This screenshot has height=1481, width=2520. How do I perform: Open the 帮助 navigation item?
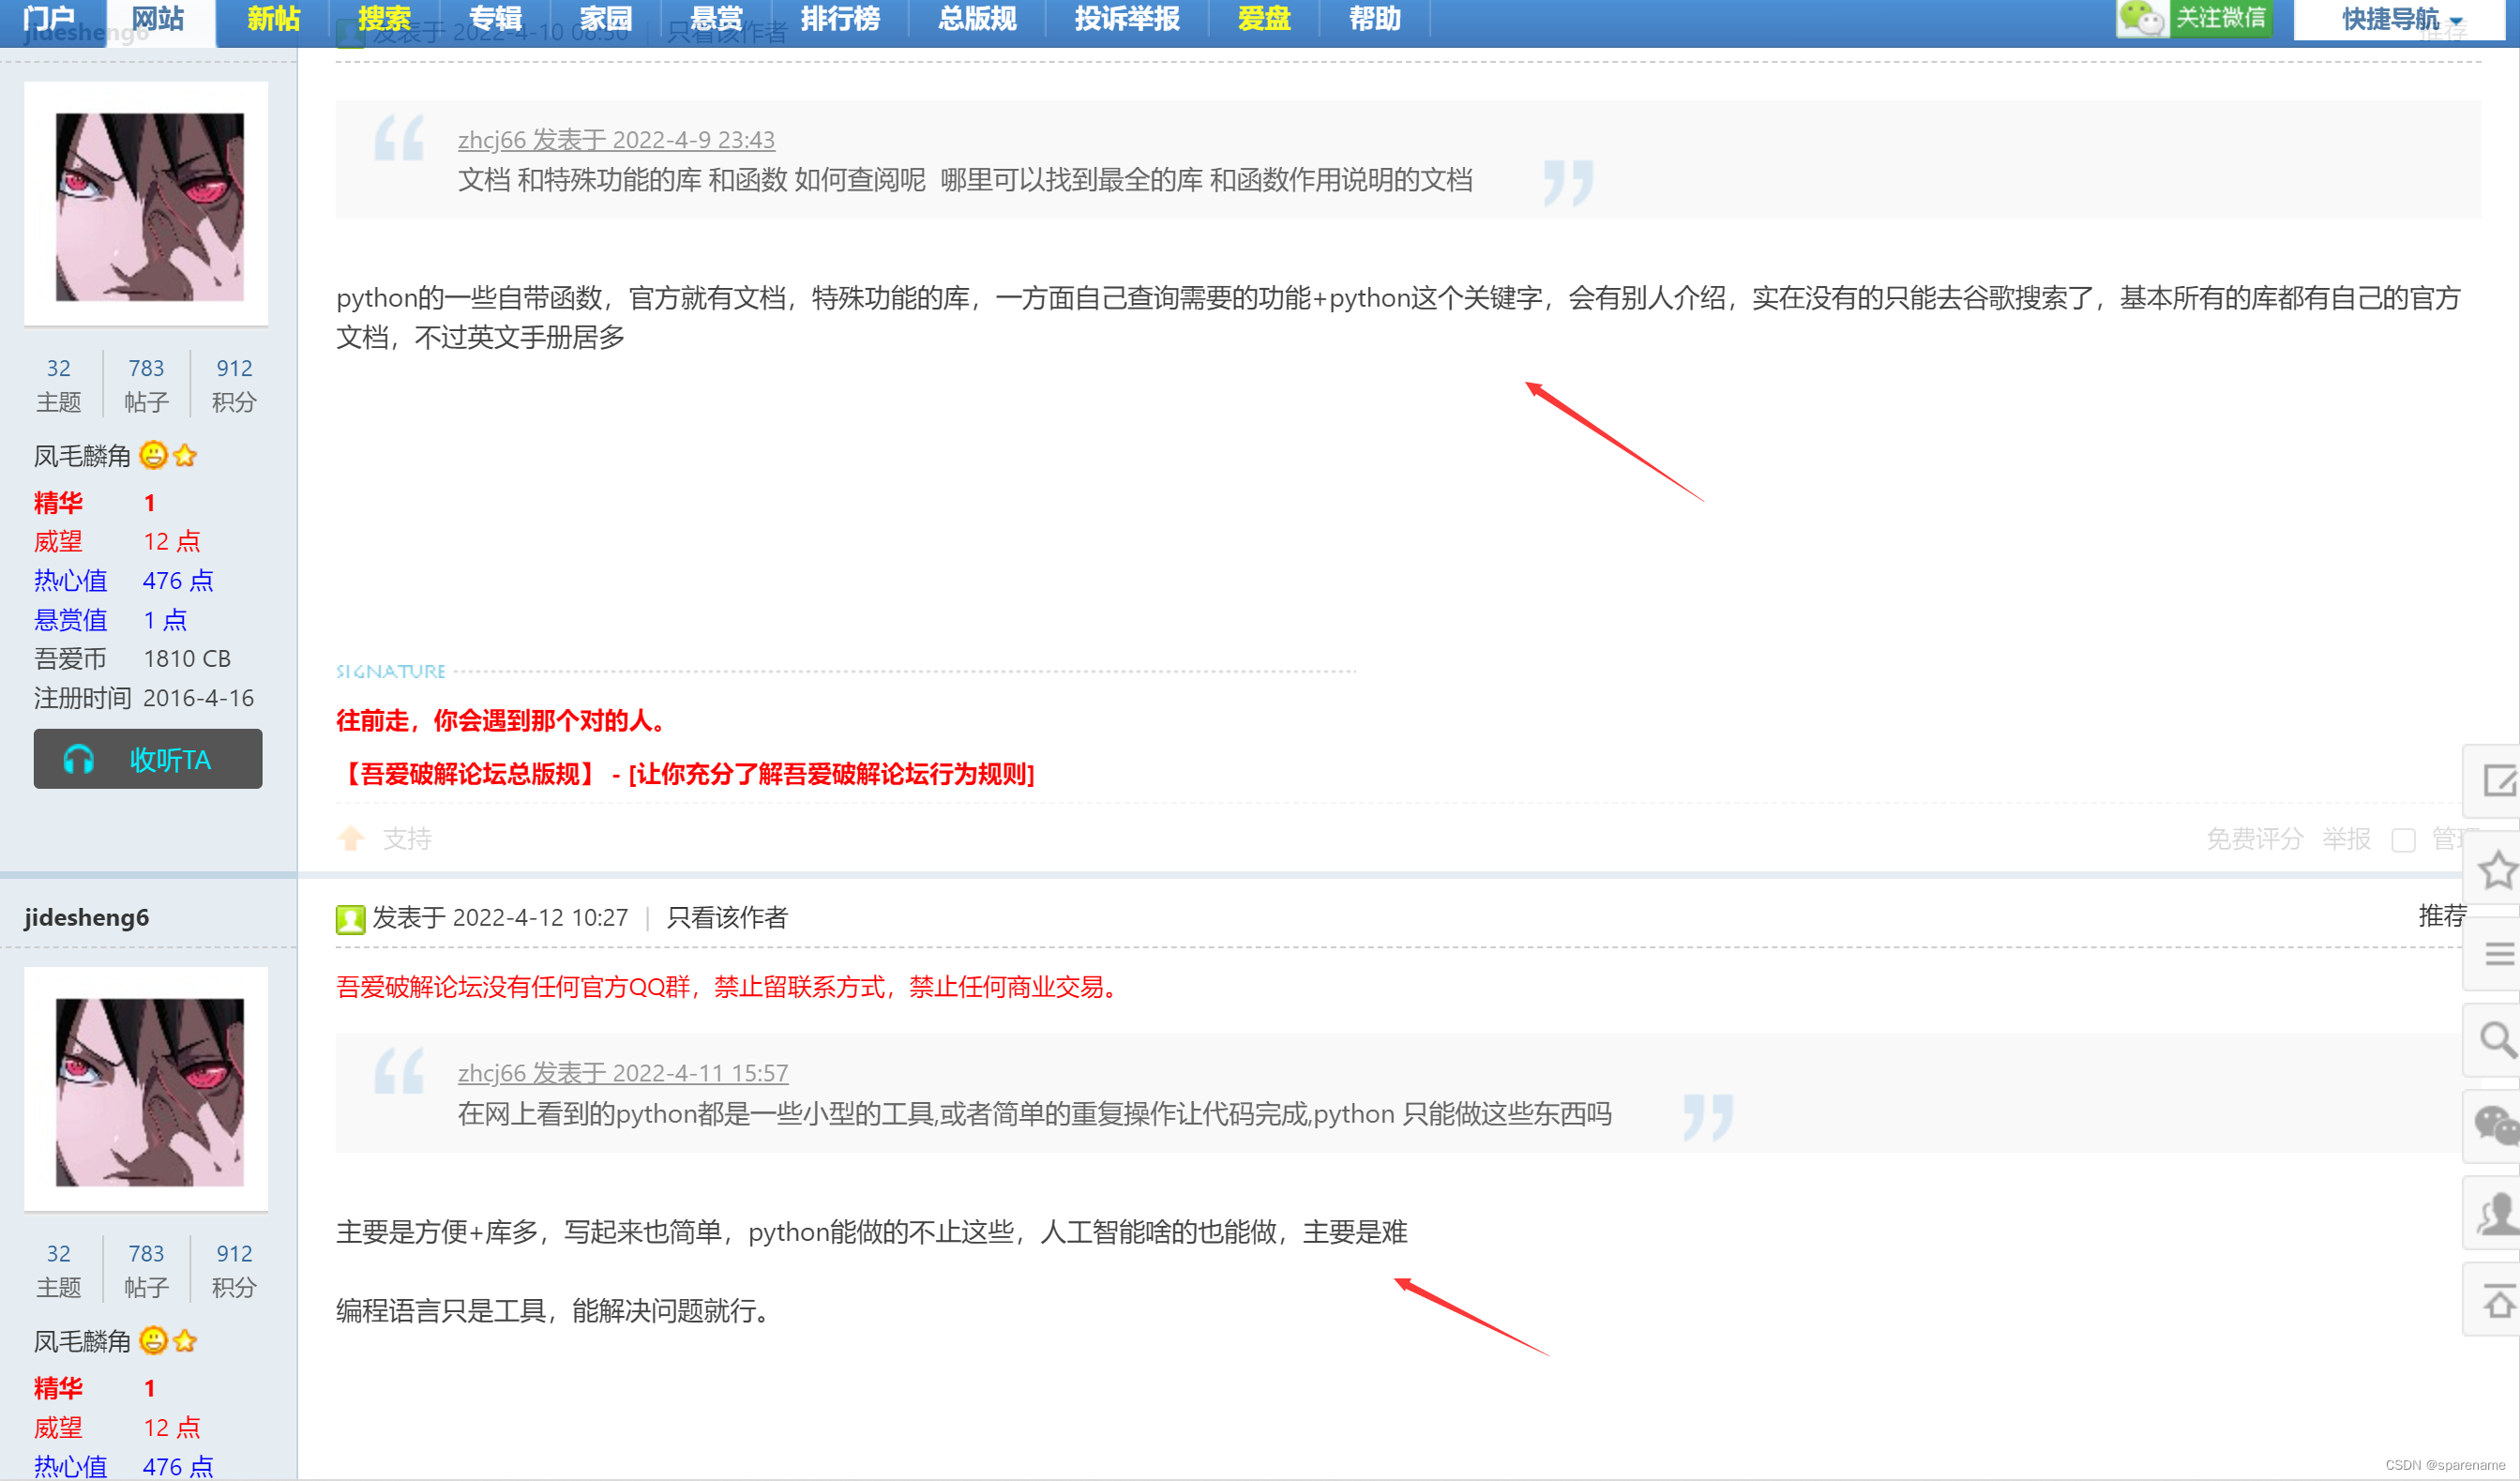coord(1375,18)
